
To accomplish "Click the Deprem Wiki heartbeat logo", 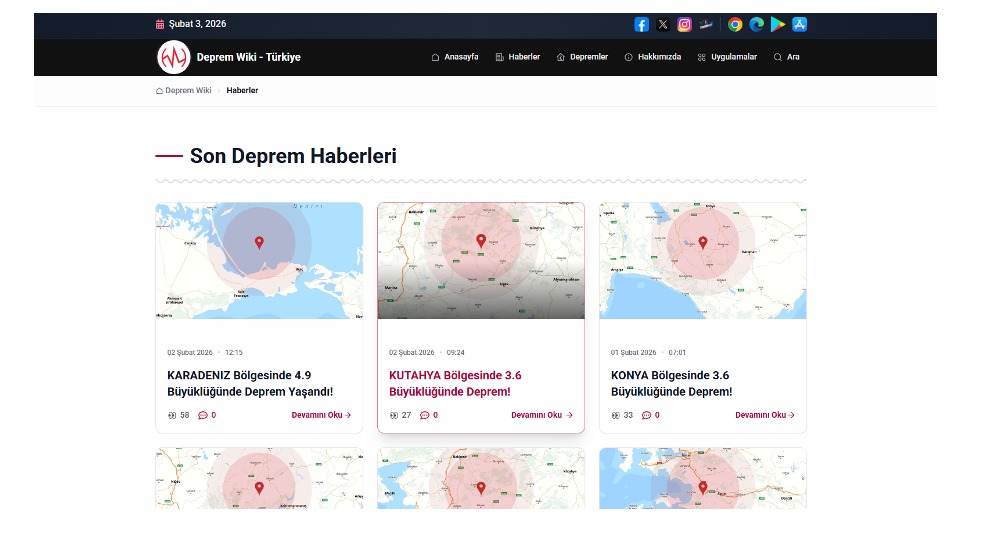I will [173, 57].
